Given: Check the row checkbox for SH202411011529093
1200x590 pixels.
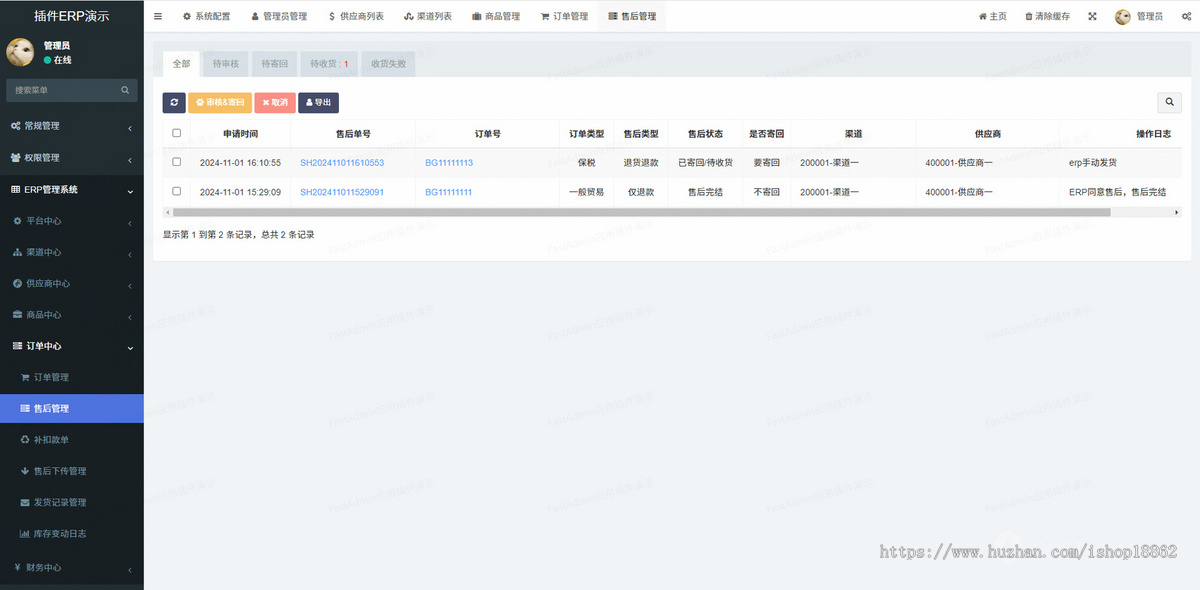Looking at the screenshot, I should pyautogui.click(x=177, y=191).
